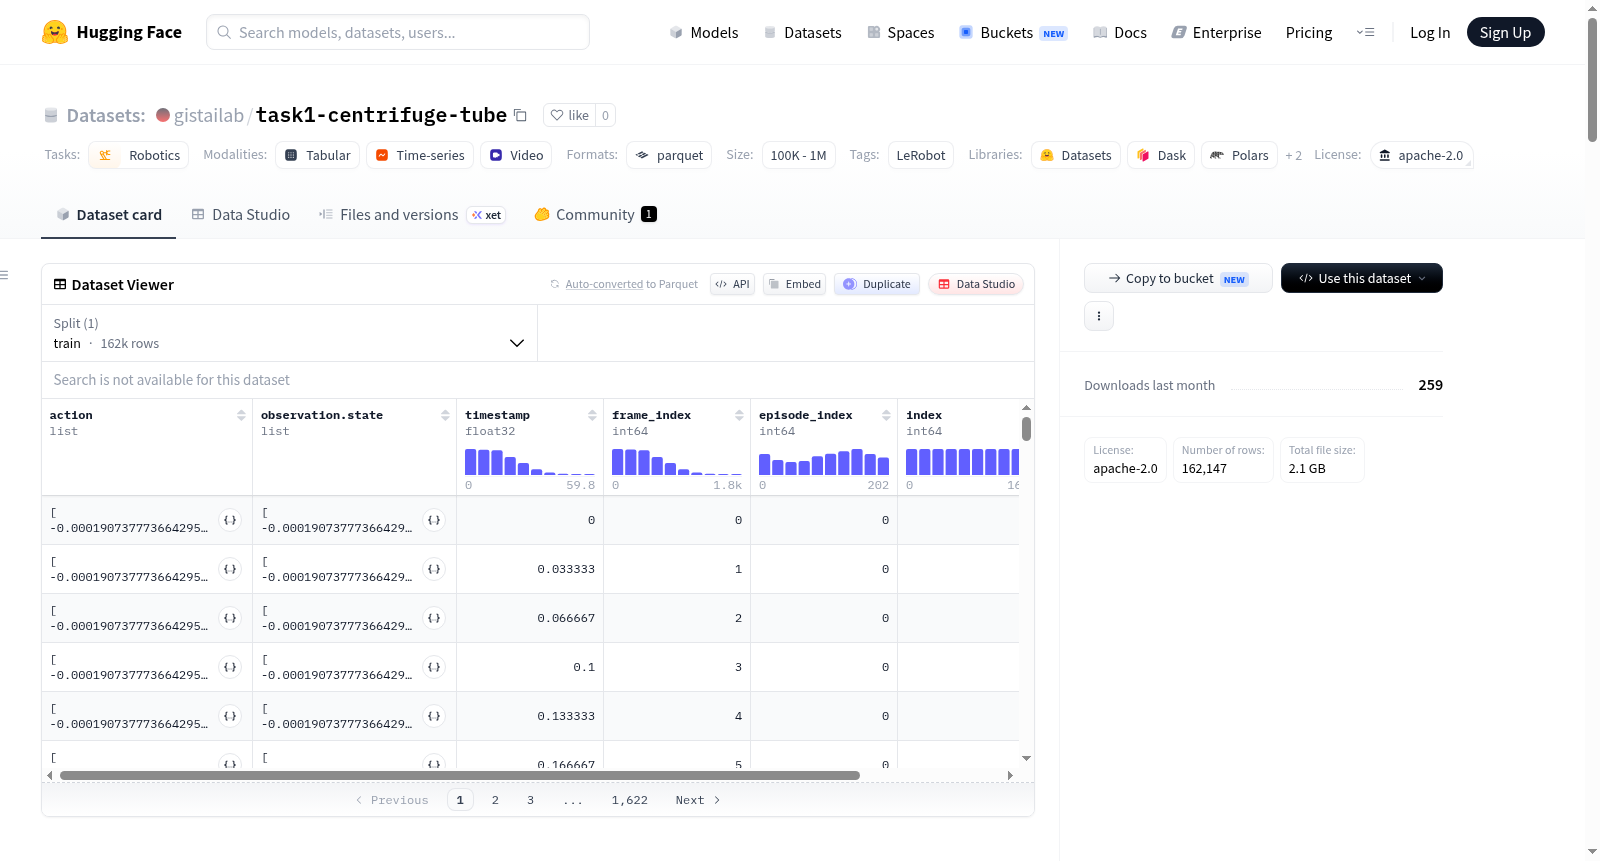Copy dataset name with the copy icon
Screen dimensions: 1600x861
520,115
